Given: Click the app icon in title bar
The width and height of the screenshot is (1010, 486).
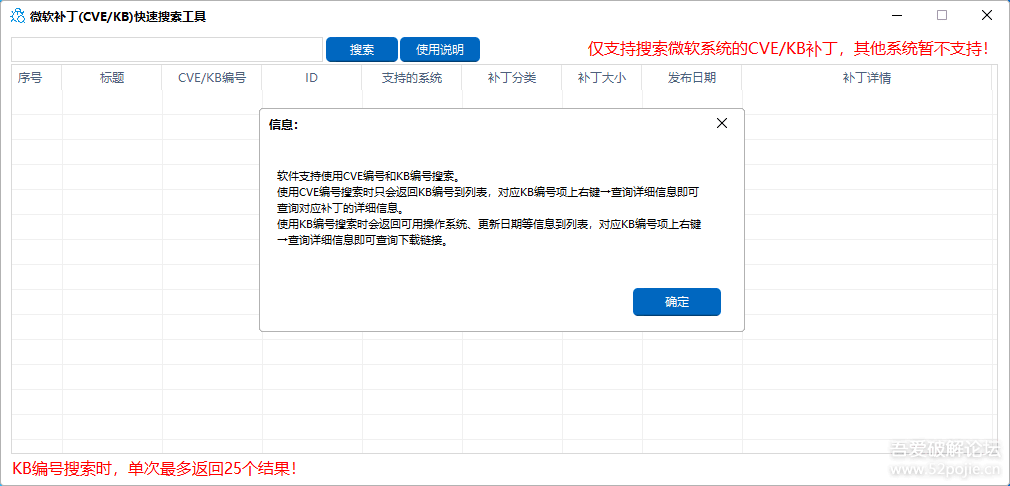Looking at the screenshot, I should [19, 16].
